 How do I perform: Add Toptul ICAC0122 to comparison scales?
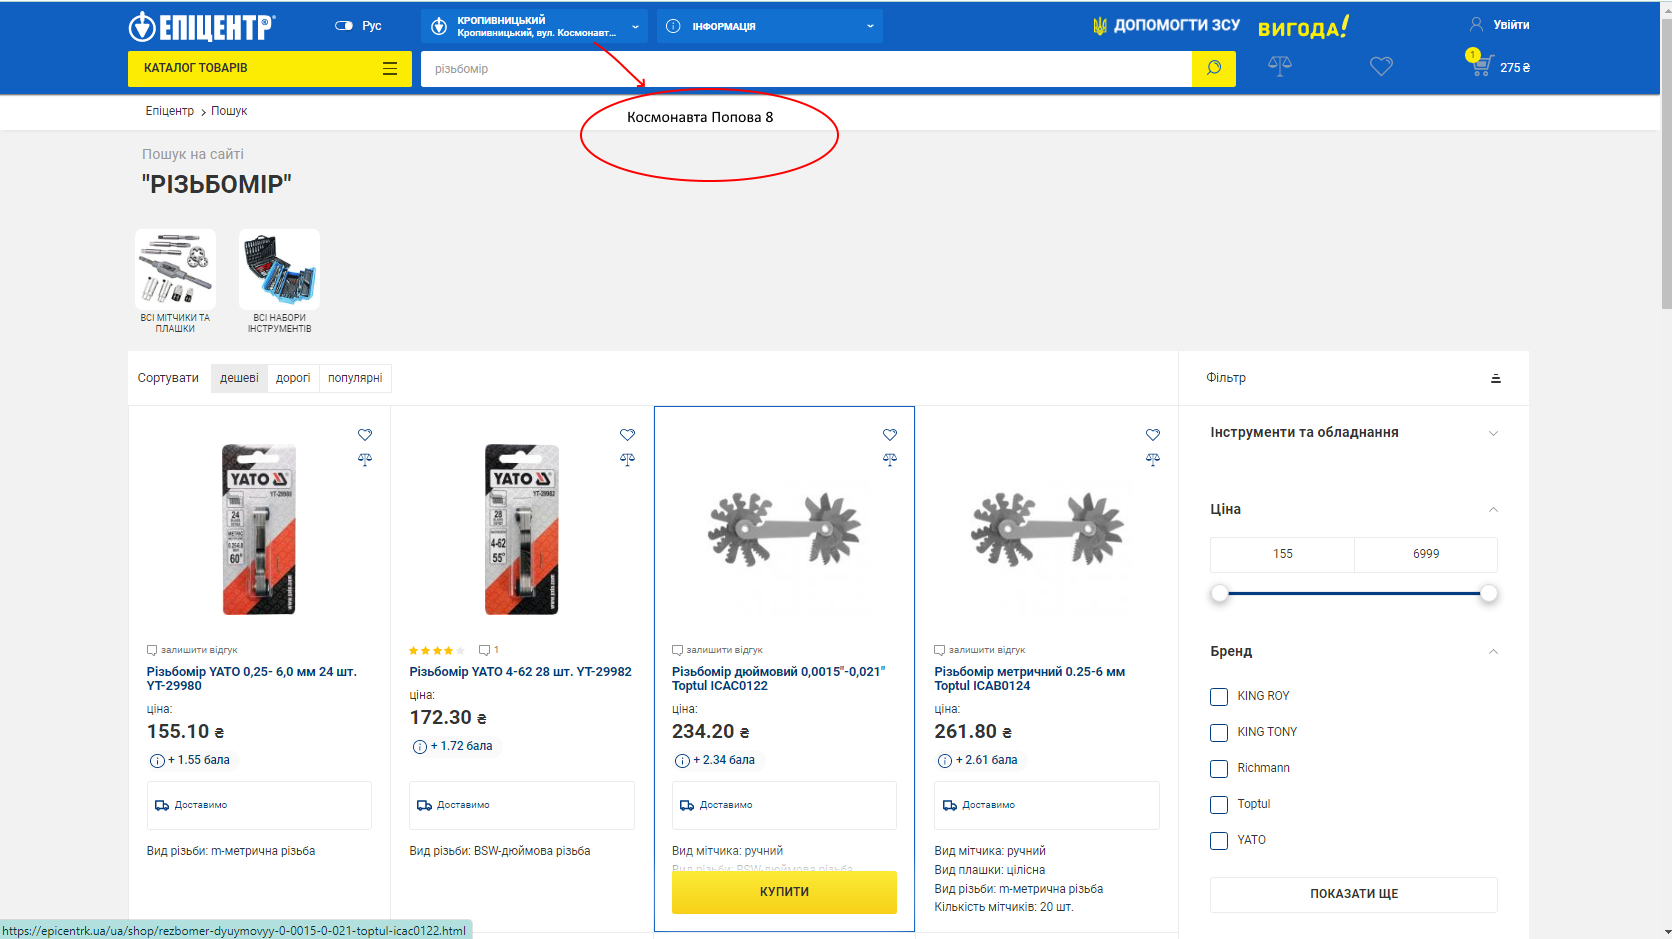coord(890,459)
